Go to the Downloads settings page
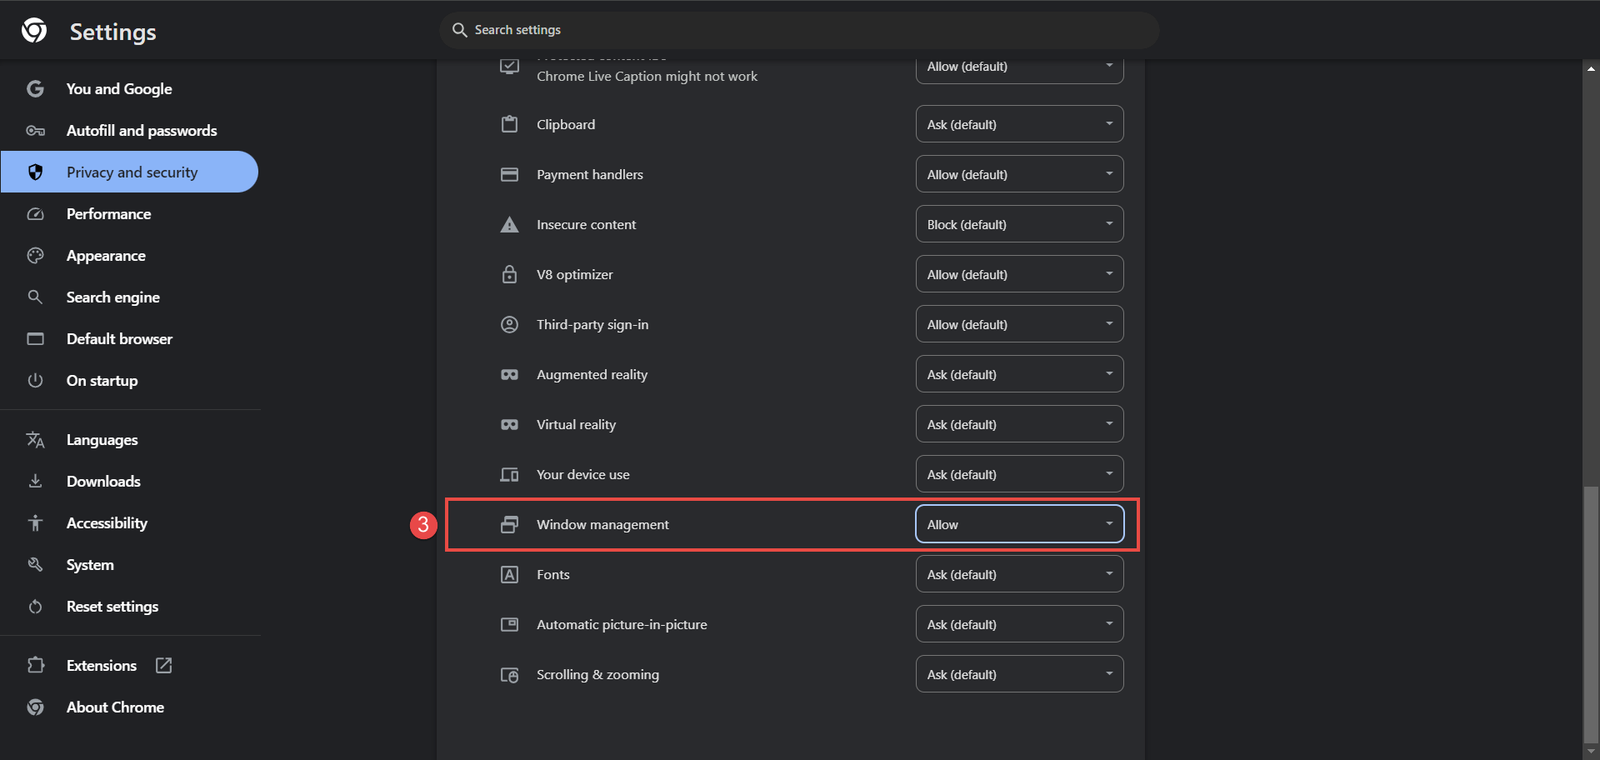The width and height of the screenshot is (1600, 760). tap(103, 481)
